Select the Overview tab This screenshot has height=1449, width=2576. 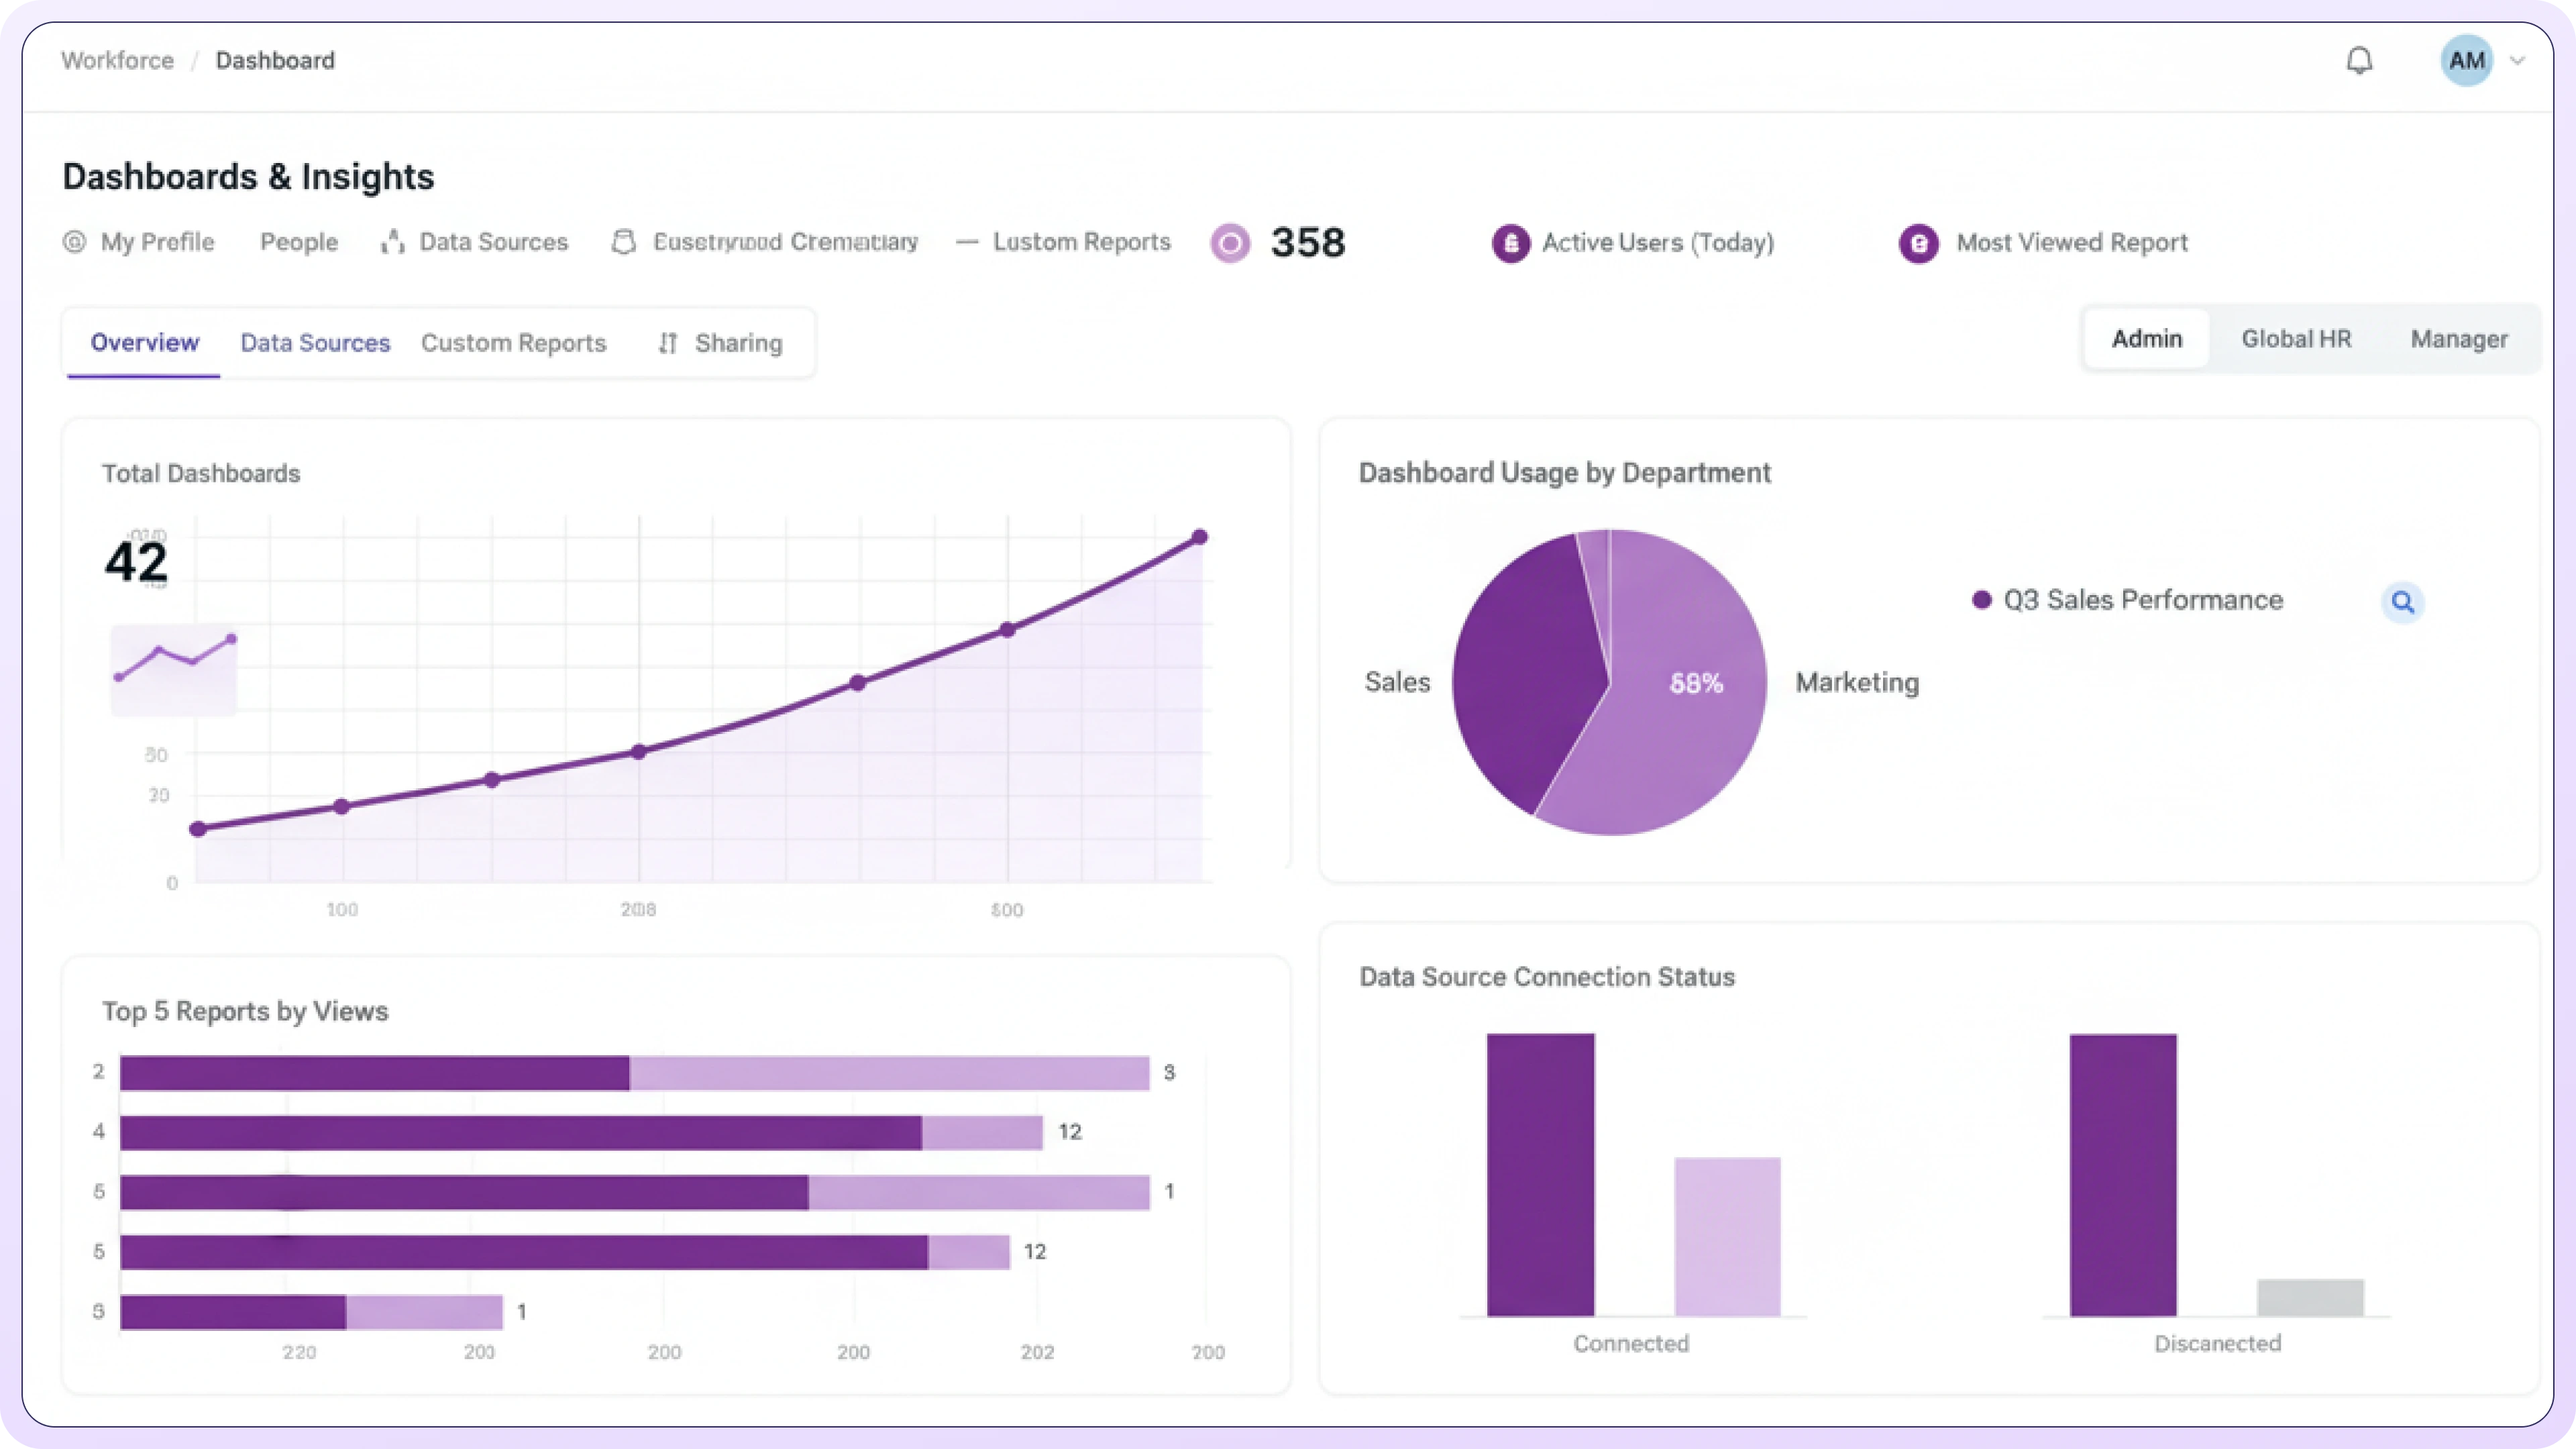click(x=145, y=343)
